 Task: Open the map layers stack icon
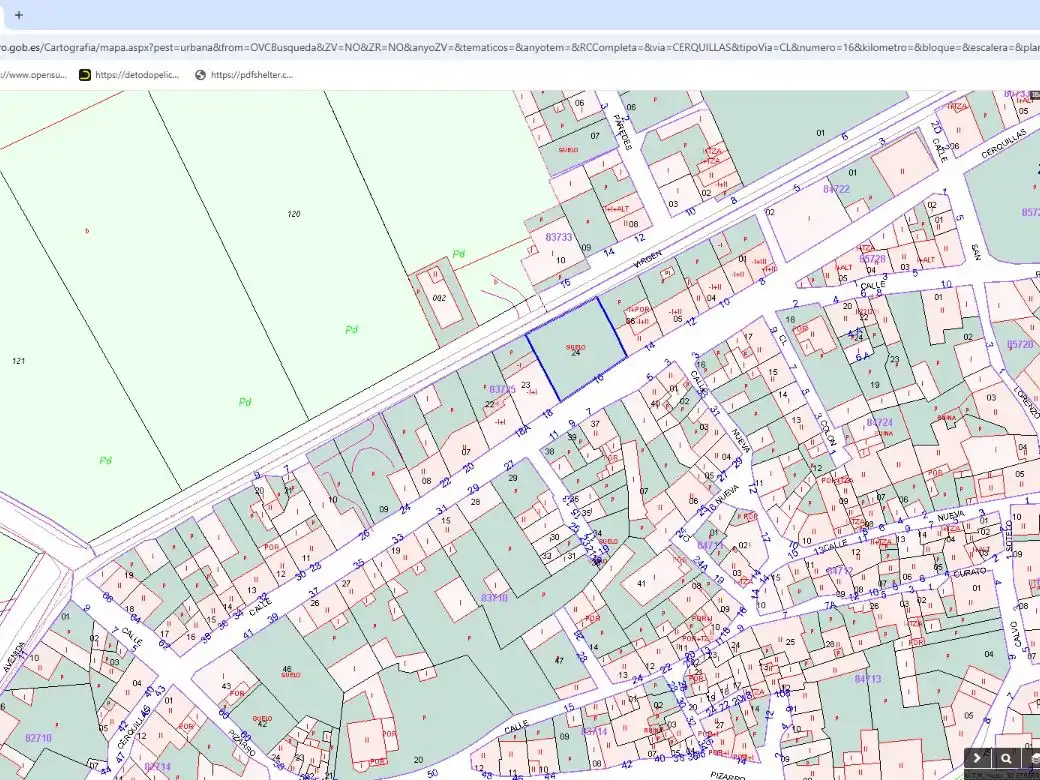pyautogui.click(x=1034, y=759)
